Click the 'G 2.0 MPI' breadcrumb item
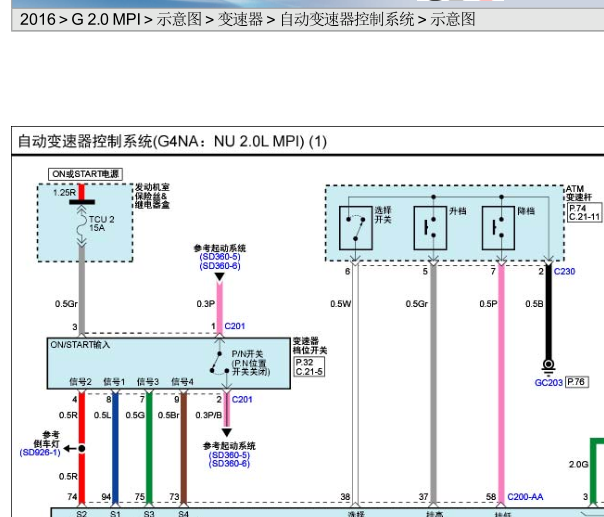 click(106, 19)
